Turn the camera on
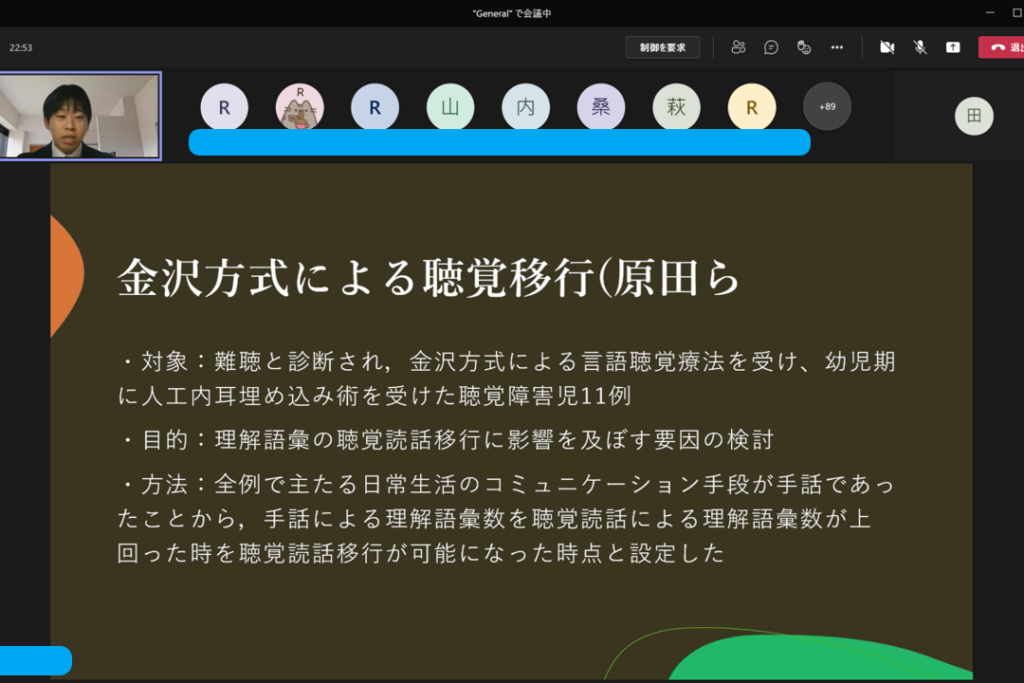Screen dimensions: 1024x683 (x=887, y=47)
